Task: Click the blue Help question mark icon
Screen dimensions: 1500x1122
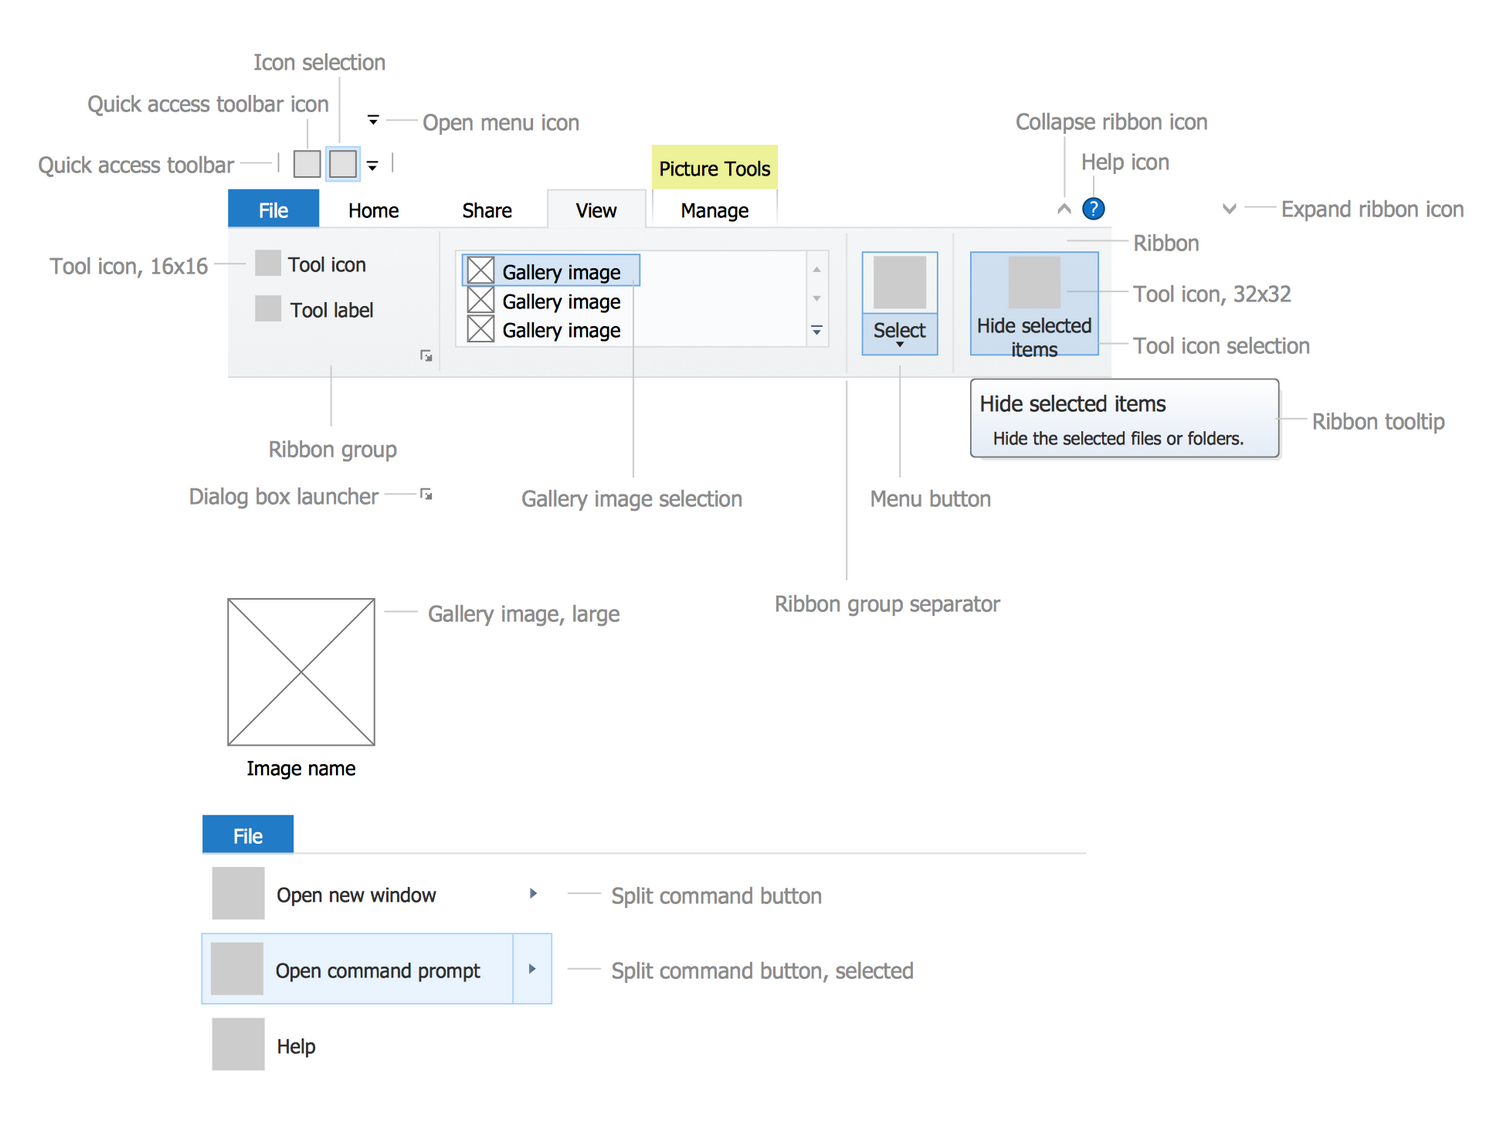Action: [x=1093, y=209]
